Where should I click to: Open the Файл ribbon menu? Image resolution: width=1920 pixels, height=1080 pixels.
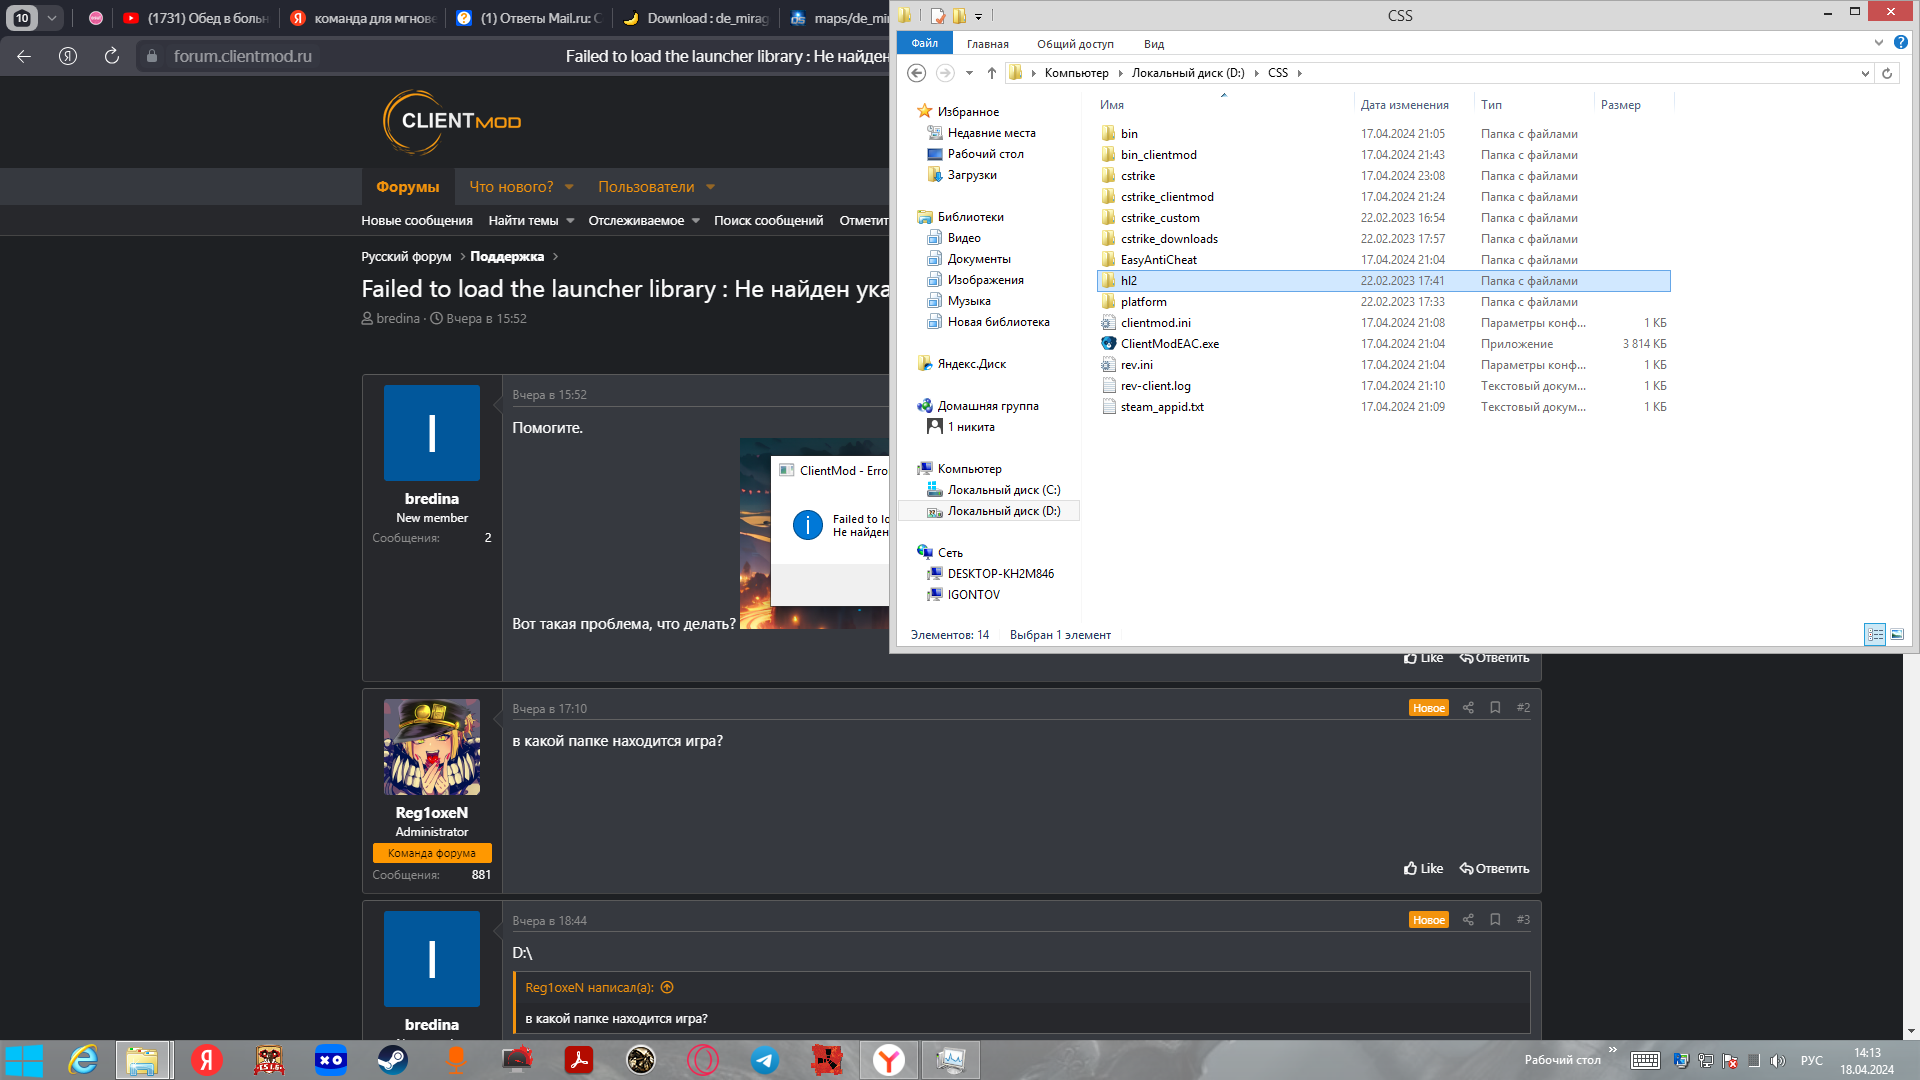(924, 43)
